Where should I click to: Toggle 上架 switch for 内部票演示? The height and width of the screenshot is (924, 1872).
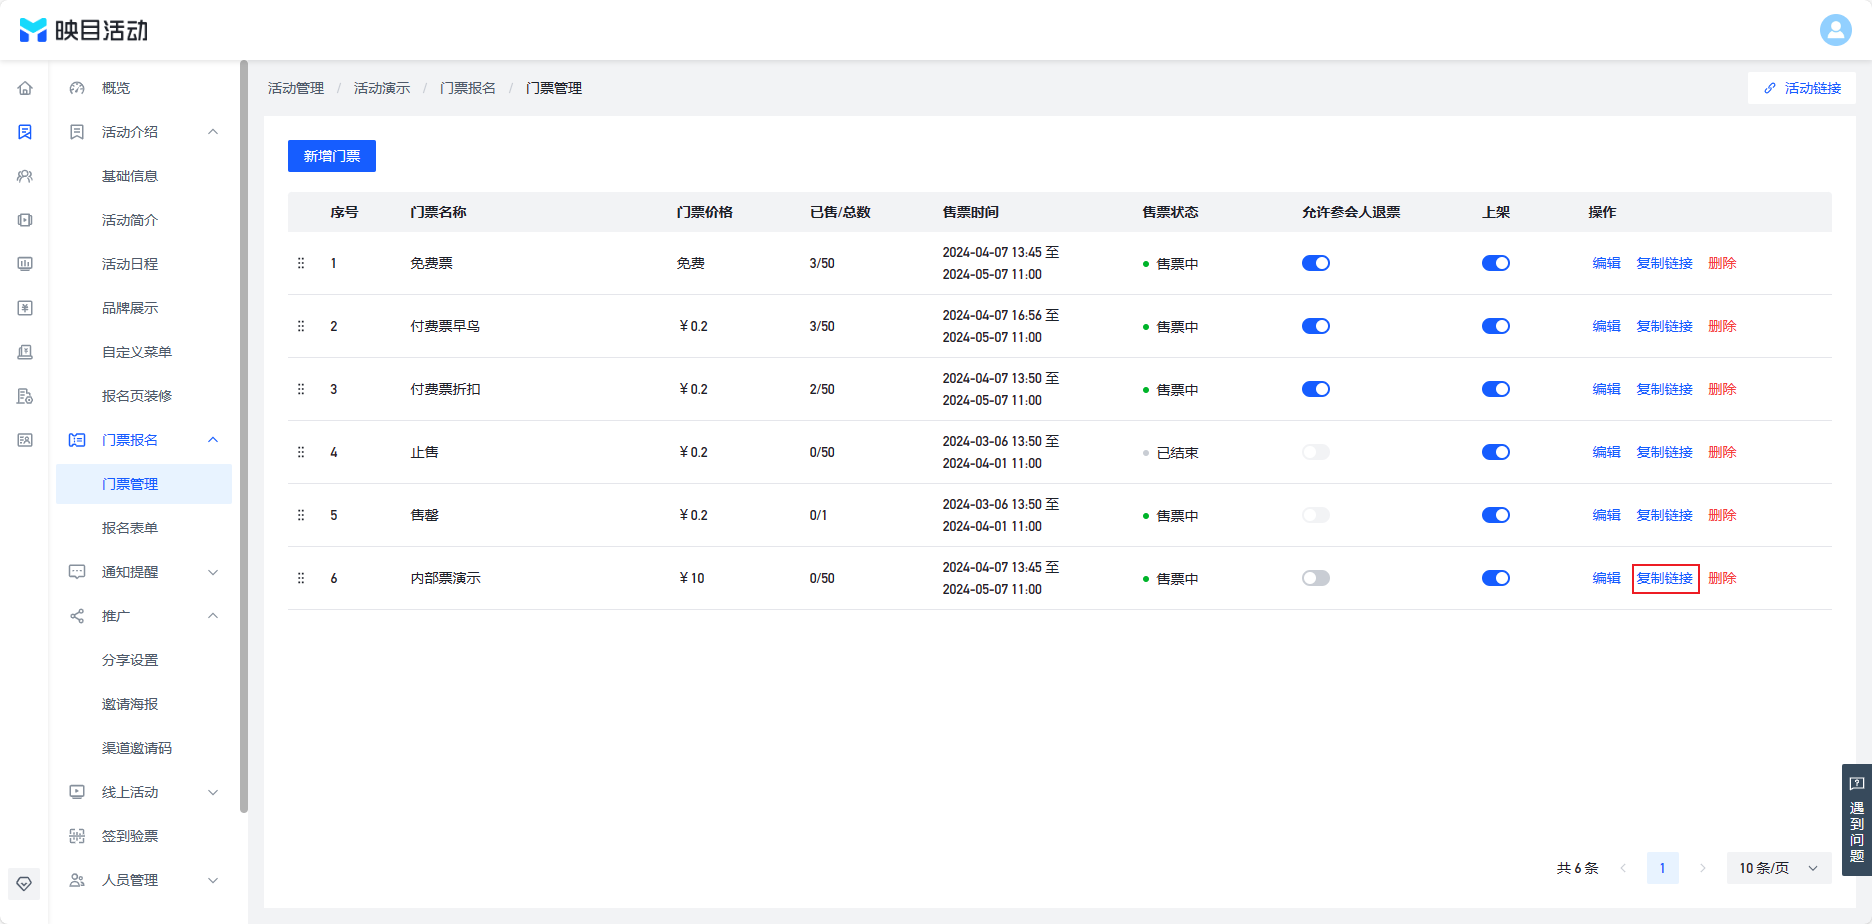(1496, 578)
